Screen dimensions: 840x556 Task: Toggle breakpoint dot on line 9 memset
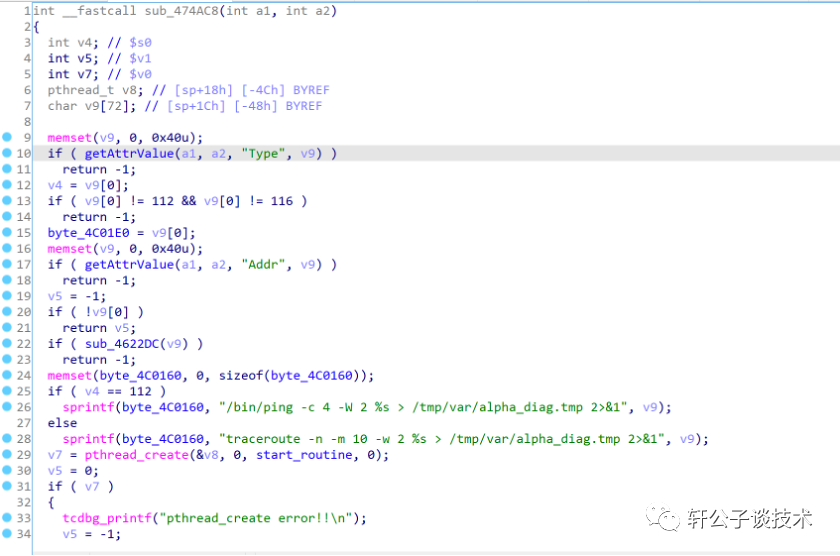(x=7, y=137)
